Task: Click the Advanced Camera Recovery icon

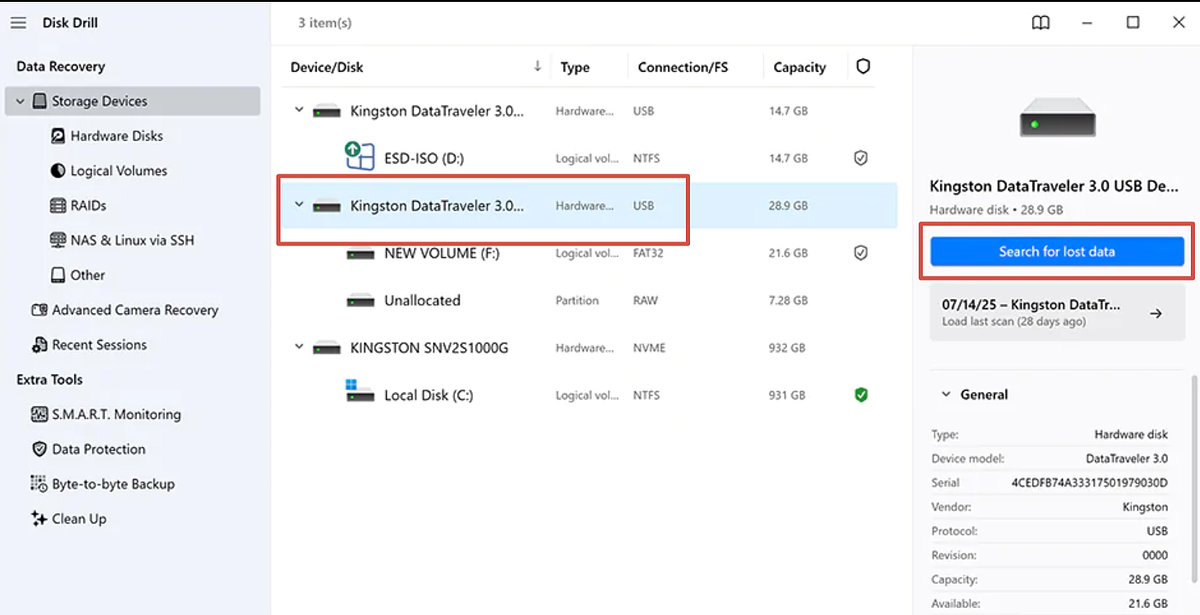Action: click(40, 310)
